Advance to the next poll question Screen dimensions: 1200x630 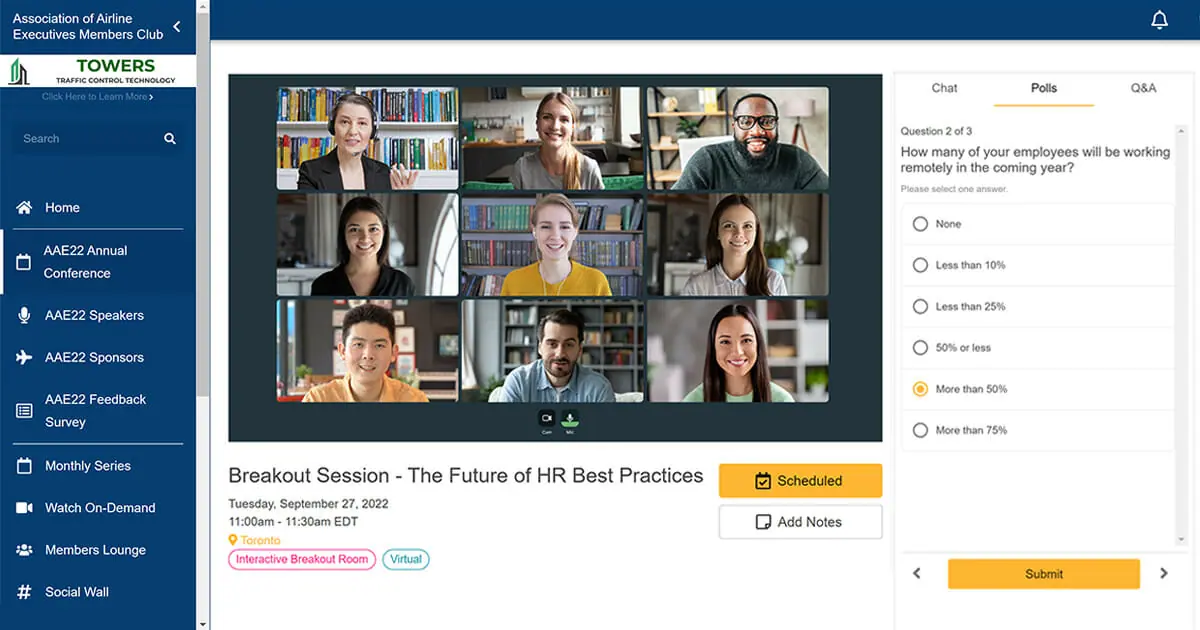pos(1163,574)
